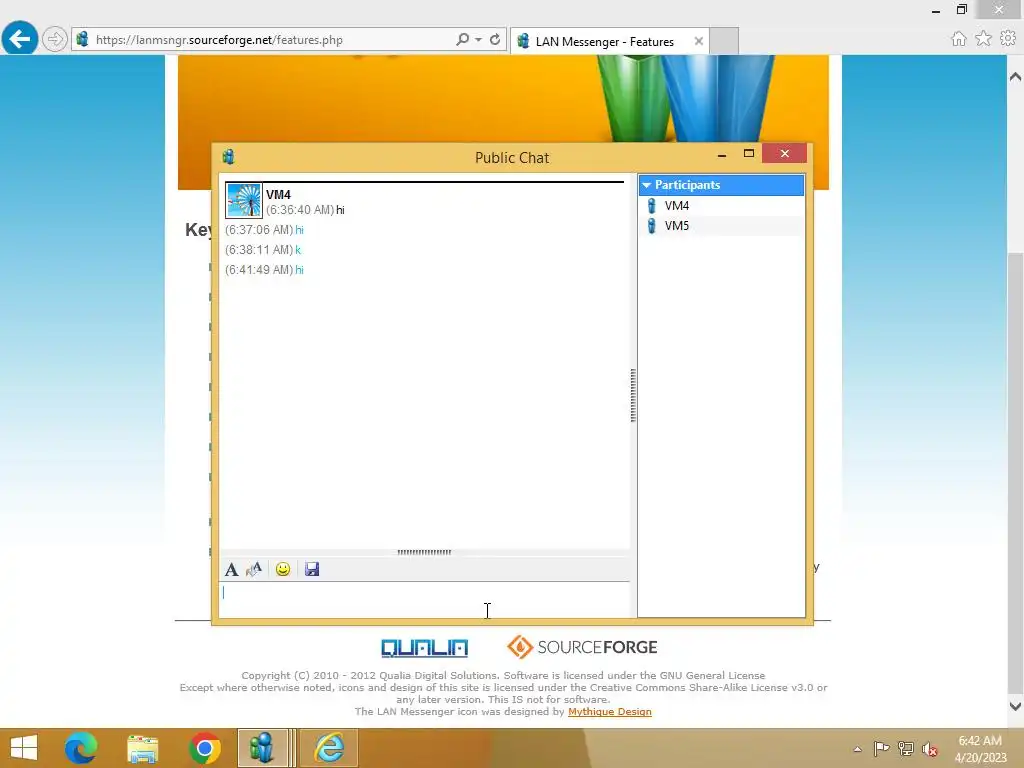
Task: Launch Google Chrome from taskbar
Action: pos(204,748)
